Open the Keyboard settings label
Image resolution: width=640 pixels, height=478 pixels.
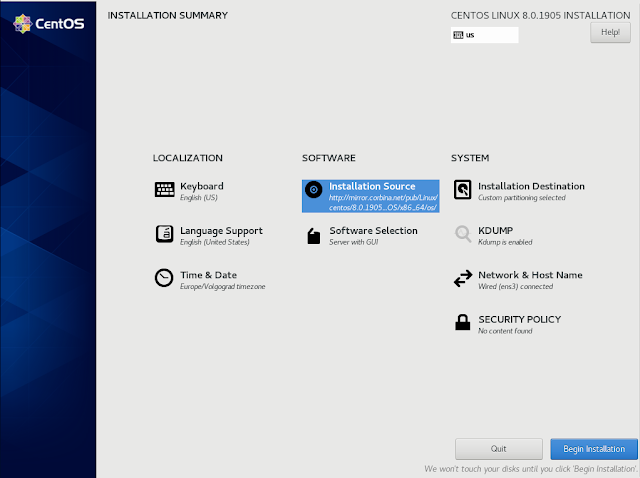(x=202, y=186)
